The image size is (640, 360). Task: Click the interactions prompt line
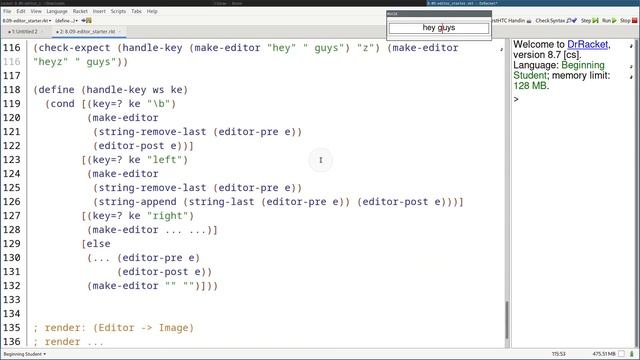click(571, 99)
